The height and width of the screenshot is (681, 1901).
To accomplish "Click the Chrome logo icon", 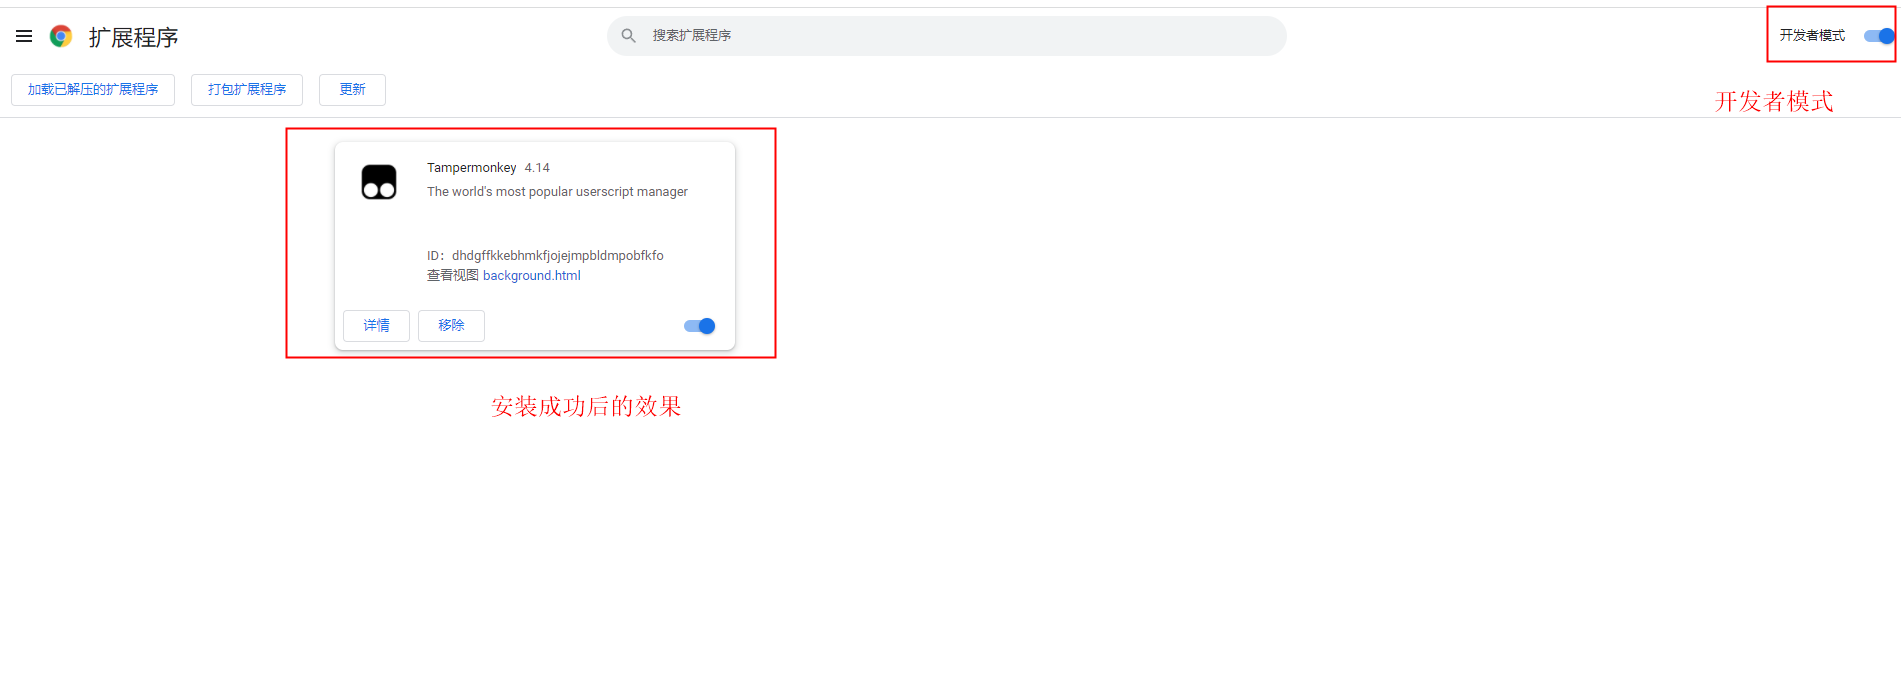I will [x=61, y=37].
